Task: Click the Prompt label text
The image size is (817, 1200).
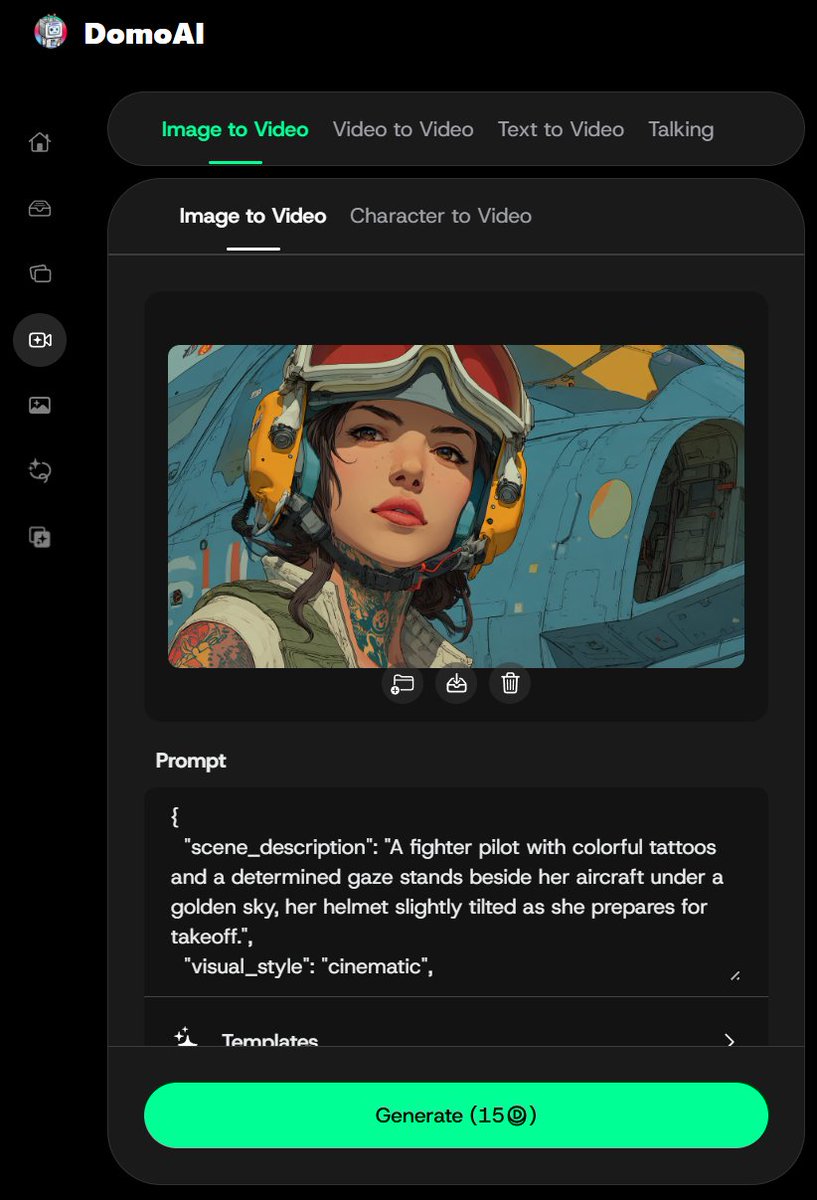Action: [191, 761]
